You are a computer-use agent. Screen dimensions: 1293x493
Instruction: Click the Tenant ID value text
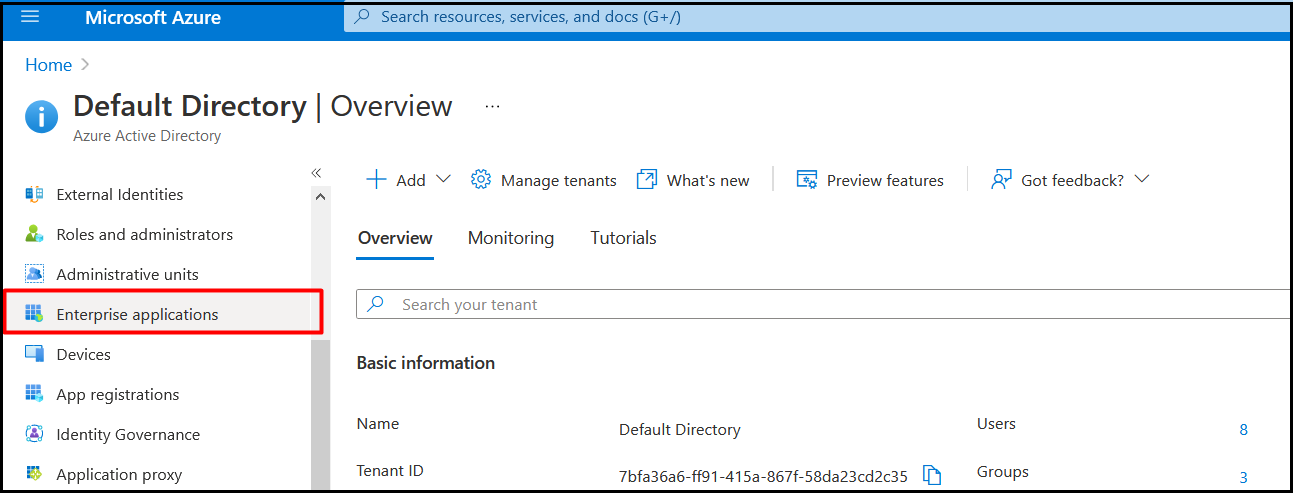tap(763, 477)
